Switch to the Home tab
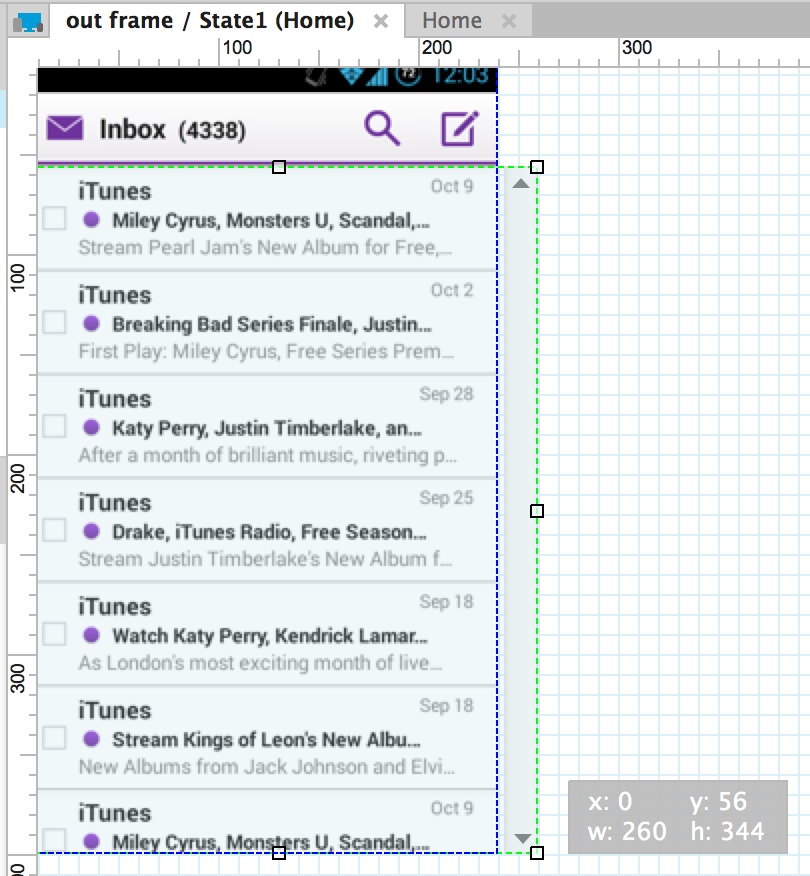The height and width of the screenshot is (876, 810). coord(451,21)
